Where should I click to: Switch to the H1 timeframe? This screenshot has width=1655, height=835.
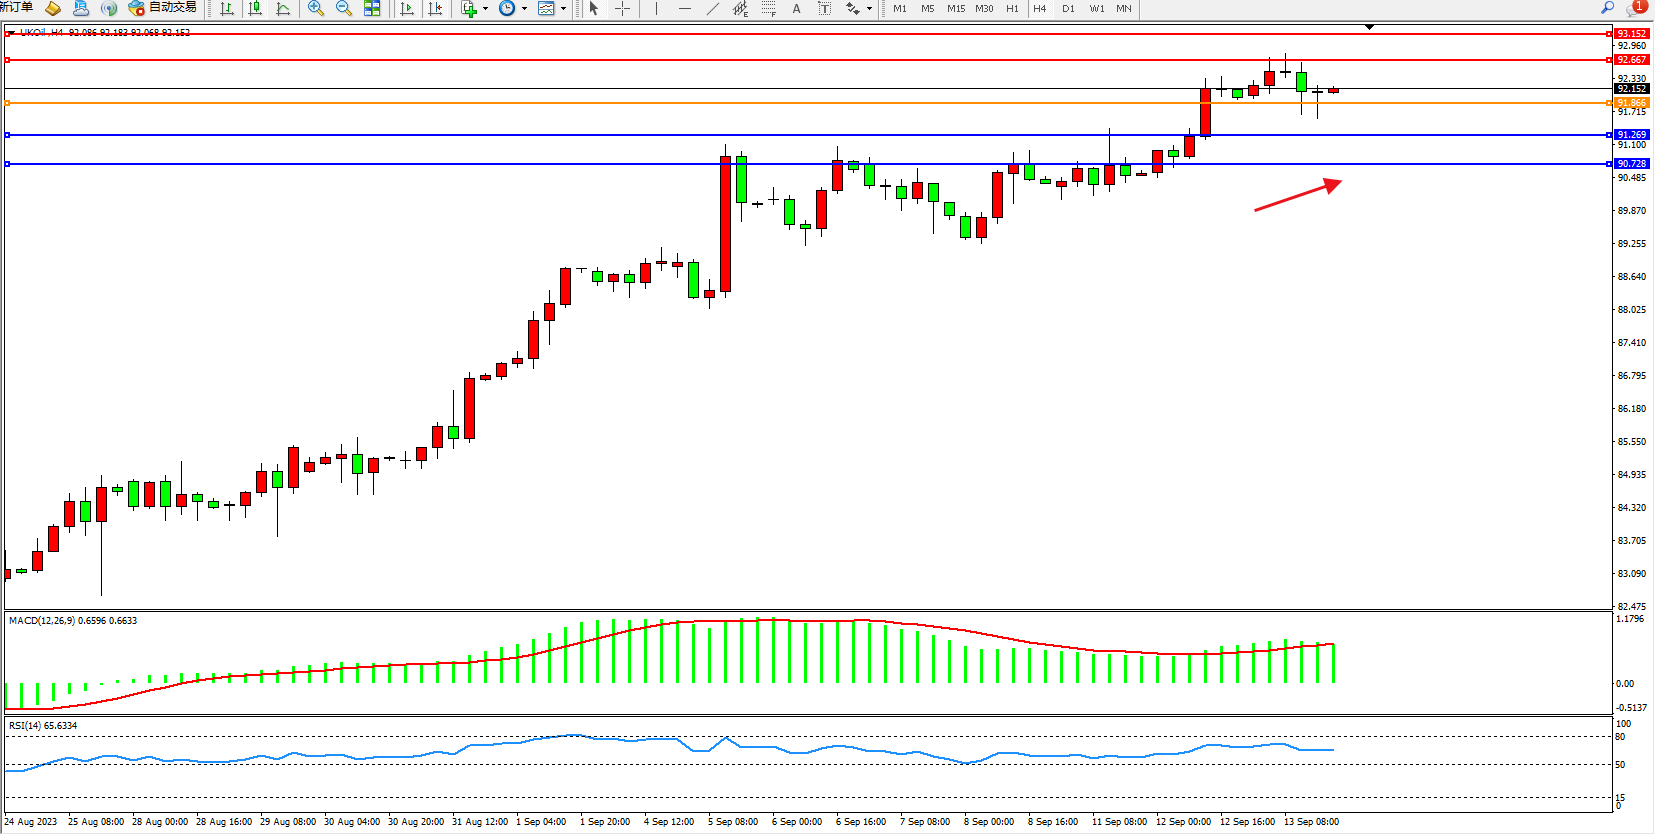pos(1012,9)
